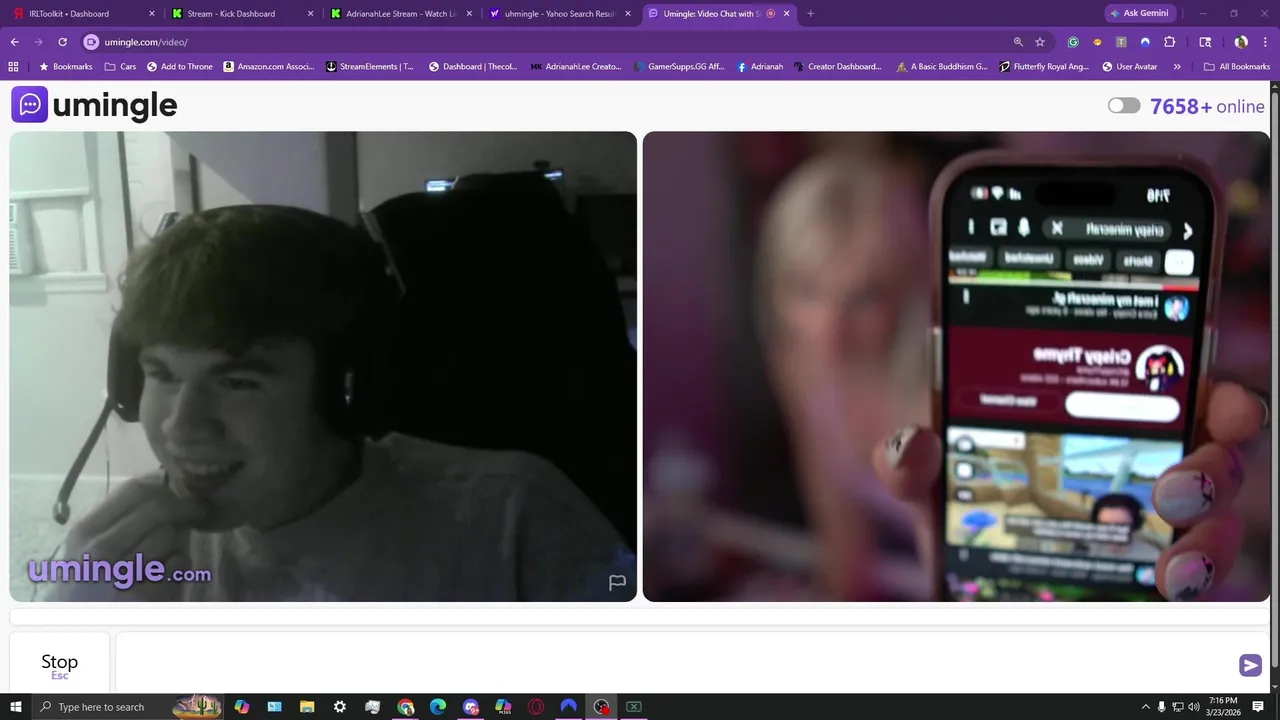Open the Xbox Game Bar taskbar icon
The image size is (1280, 720).
(x=633, y=707)
